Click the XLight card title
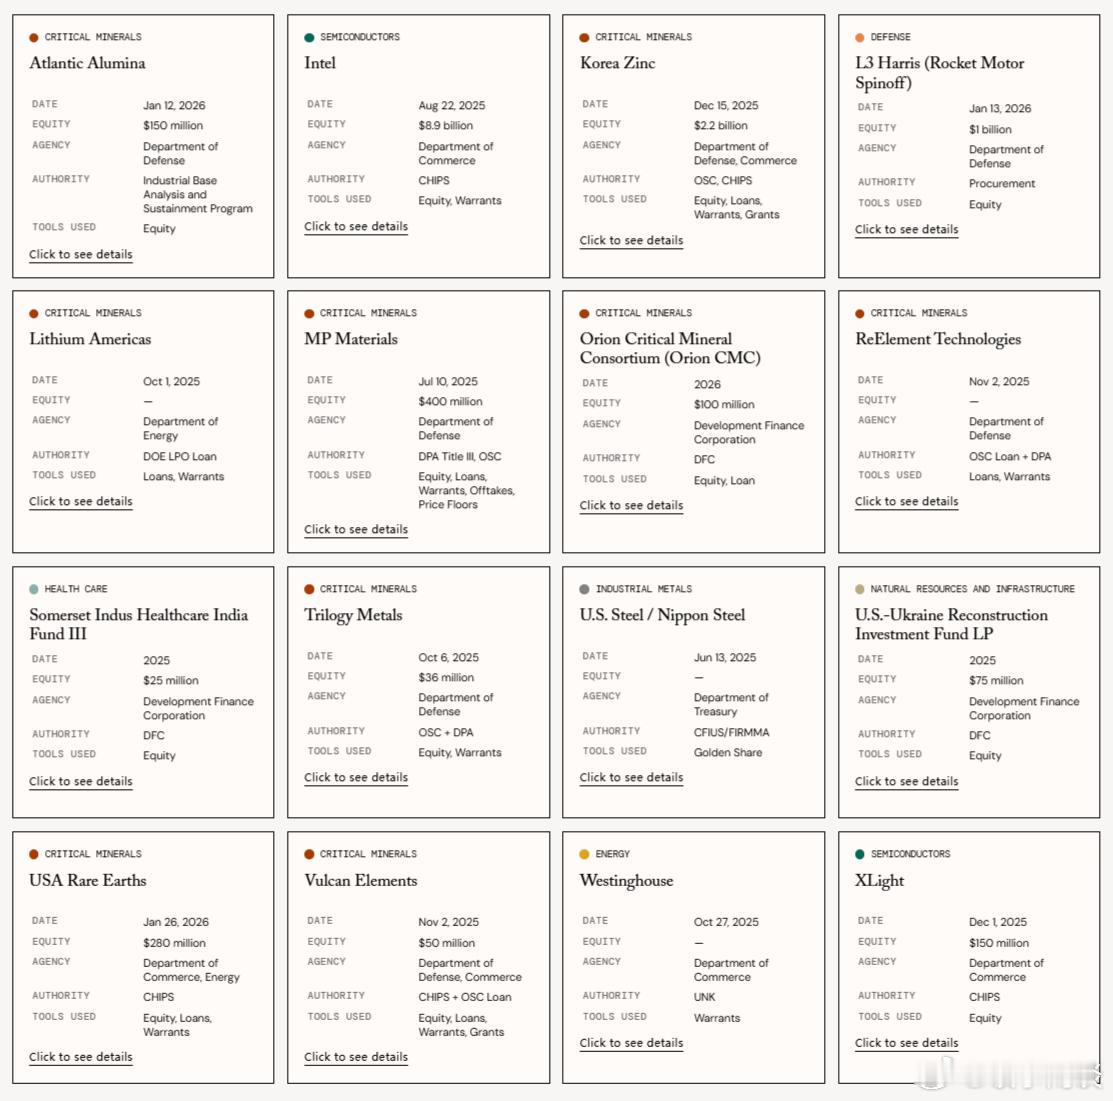 tap(879, 881)
